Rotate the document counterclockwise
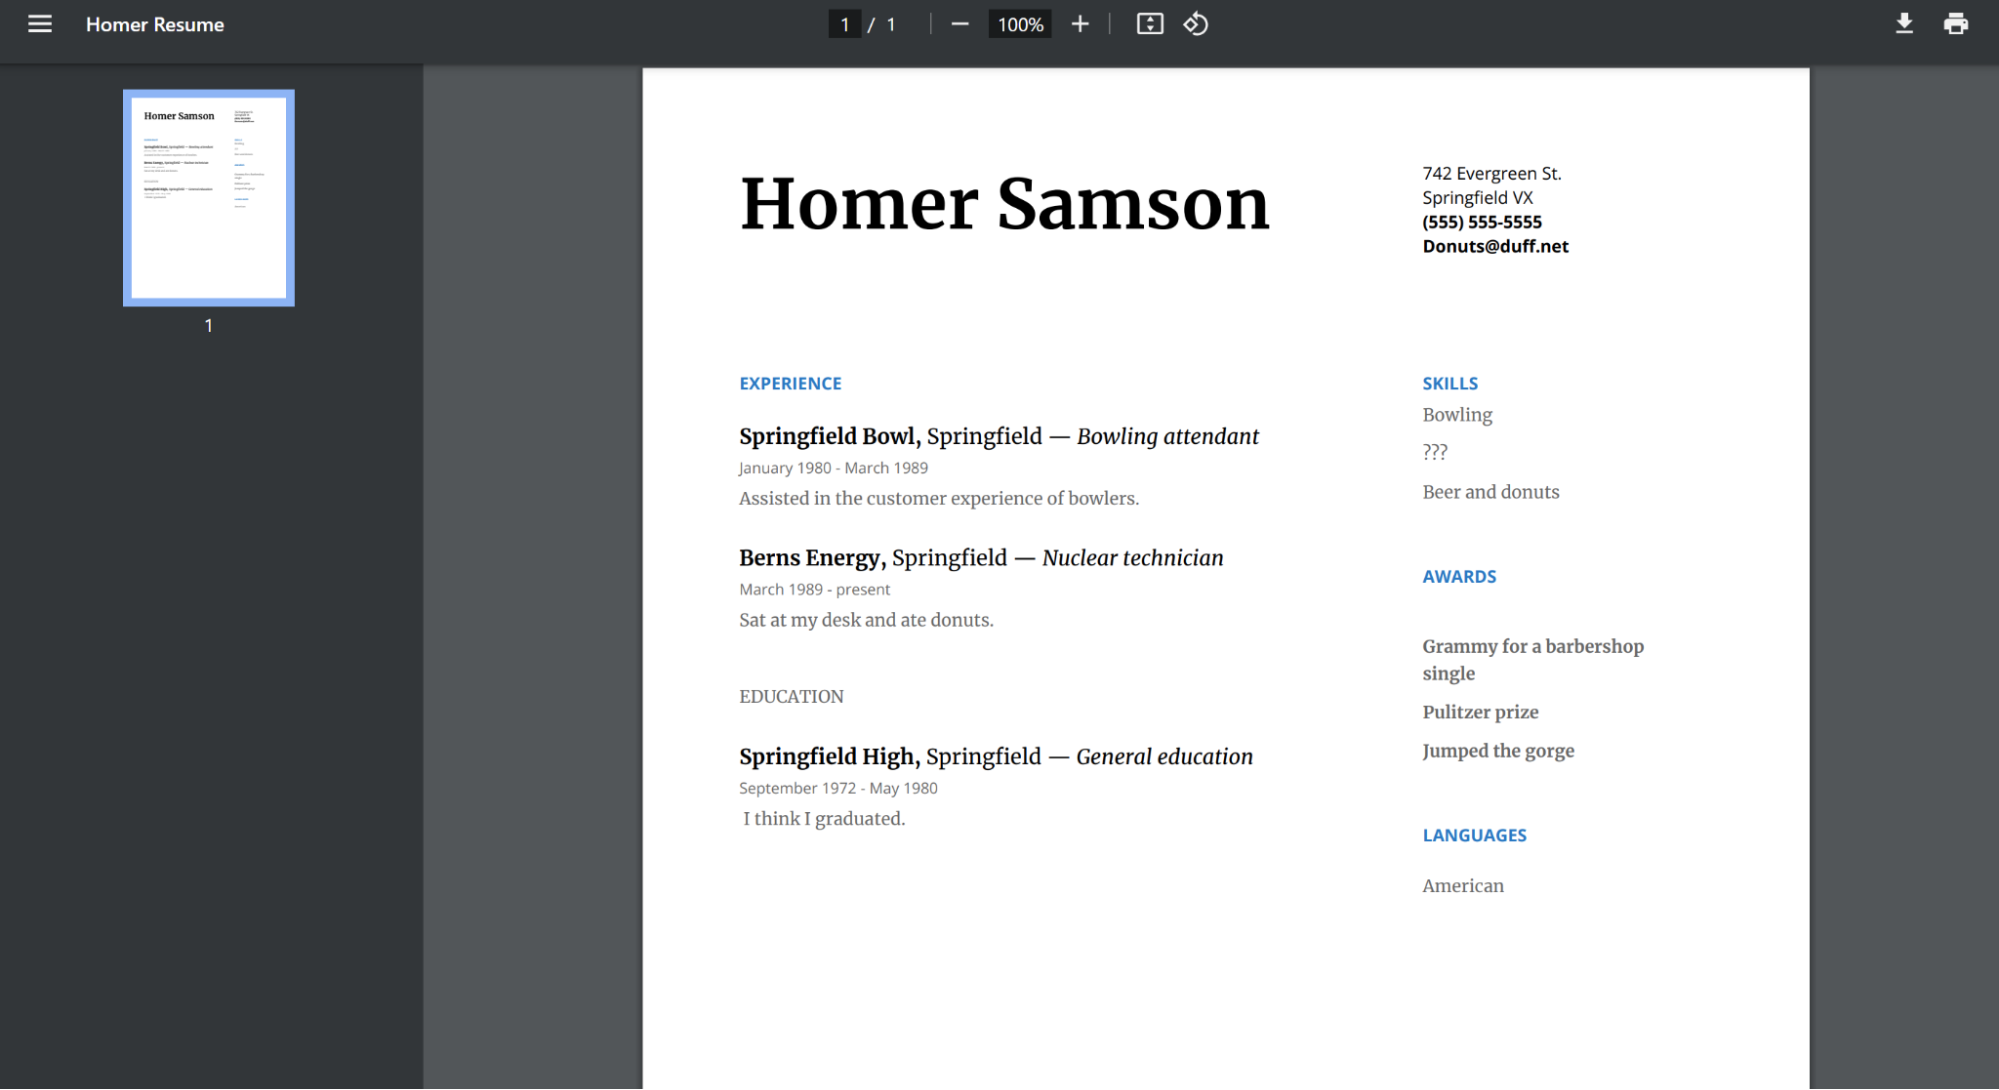This screenshot has height=1090, width=1999. [1196, 24]
